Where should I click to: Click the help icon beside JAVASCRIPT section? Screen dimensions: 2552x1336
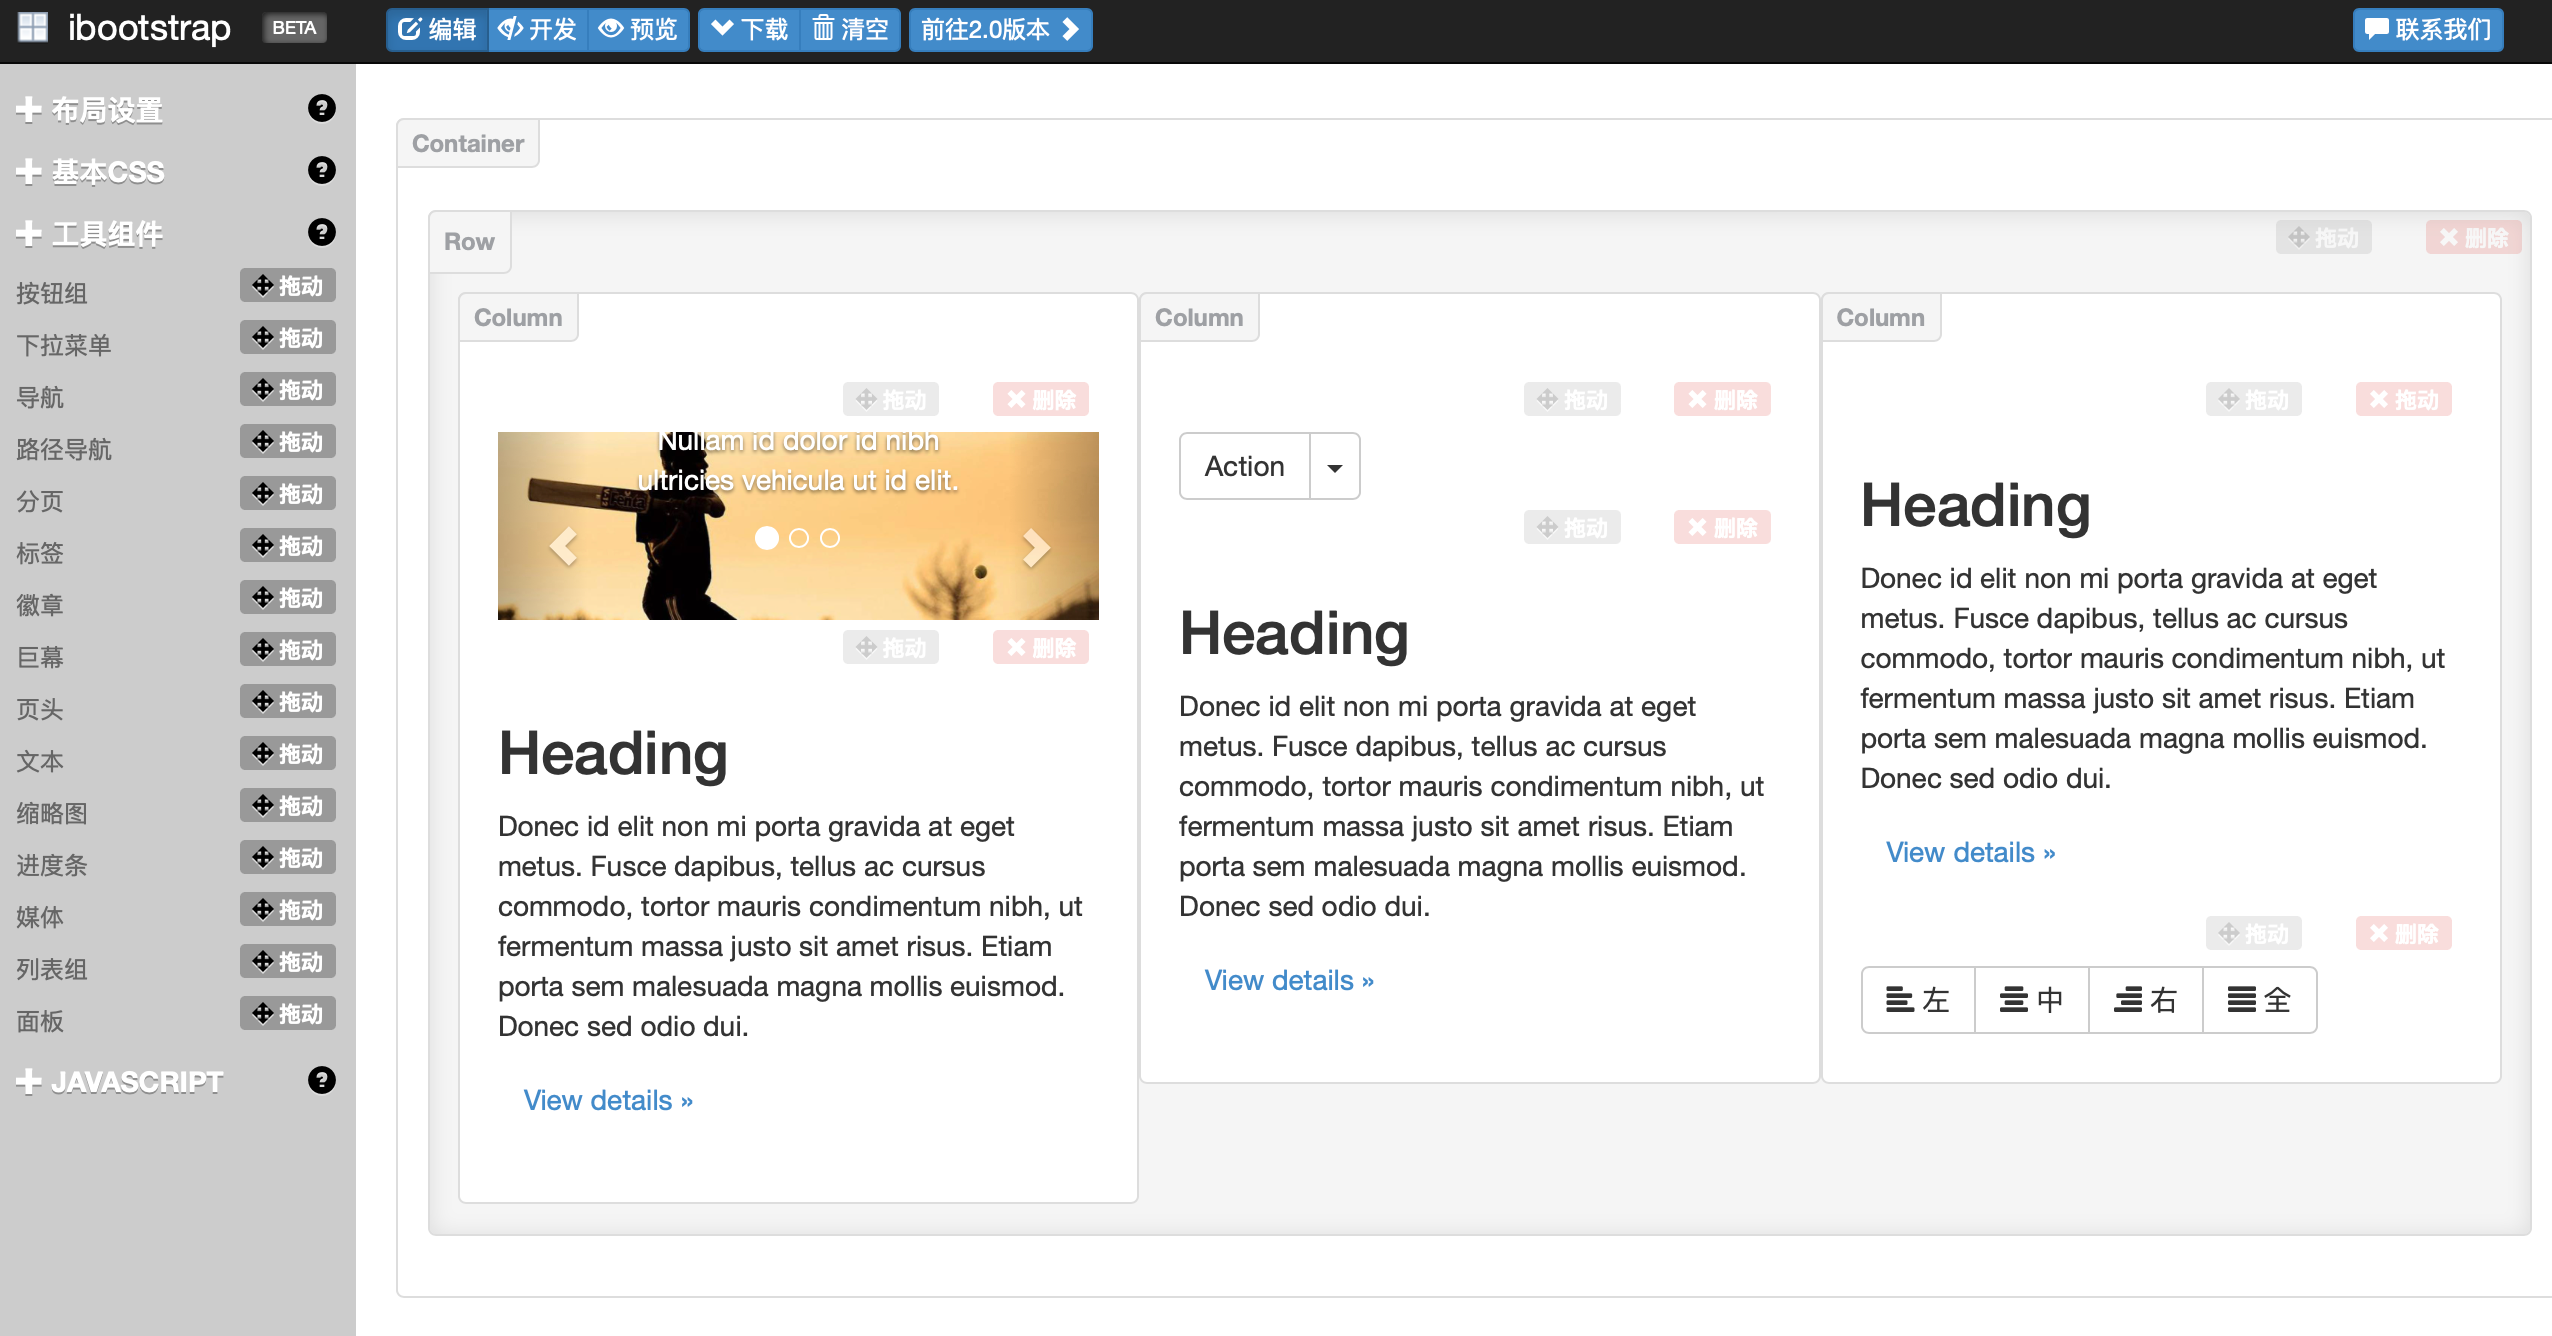tap(321, 1080)
